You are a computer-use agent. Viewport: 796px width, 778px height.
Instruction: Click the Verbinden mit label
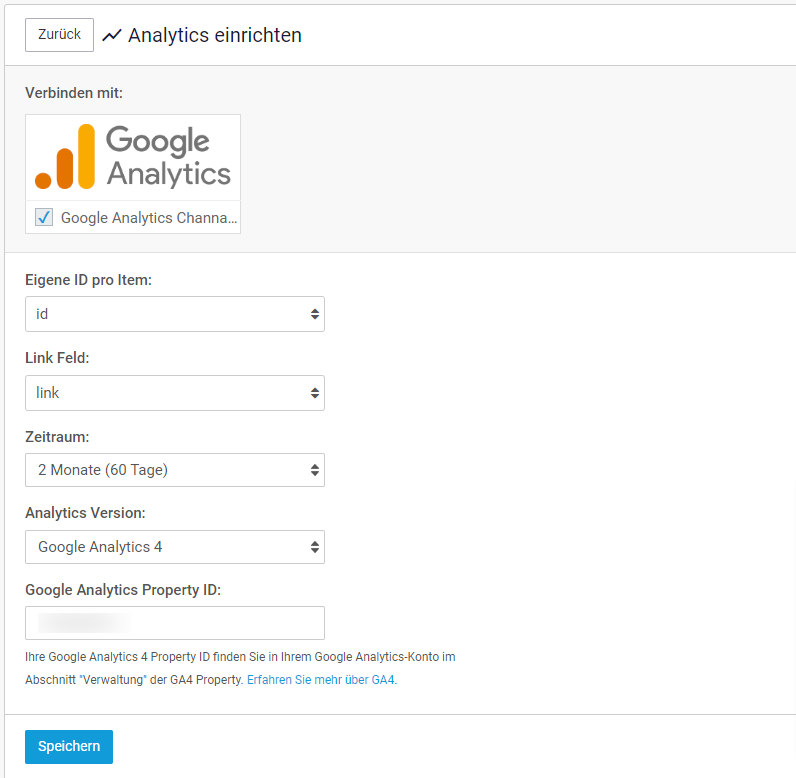[74, 93]
